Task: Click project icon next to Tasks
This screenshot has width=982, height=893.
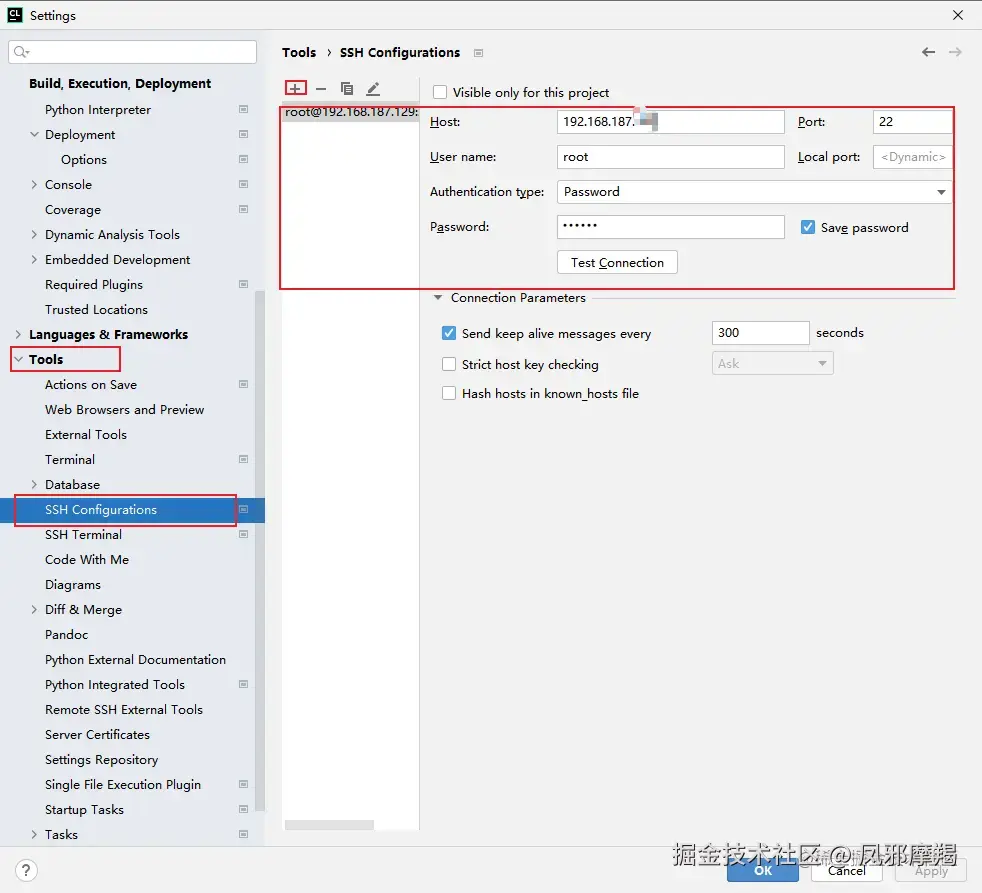Action: [x=244, y=834]
